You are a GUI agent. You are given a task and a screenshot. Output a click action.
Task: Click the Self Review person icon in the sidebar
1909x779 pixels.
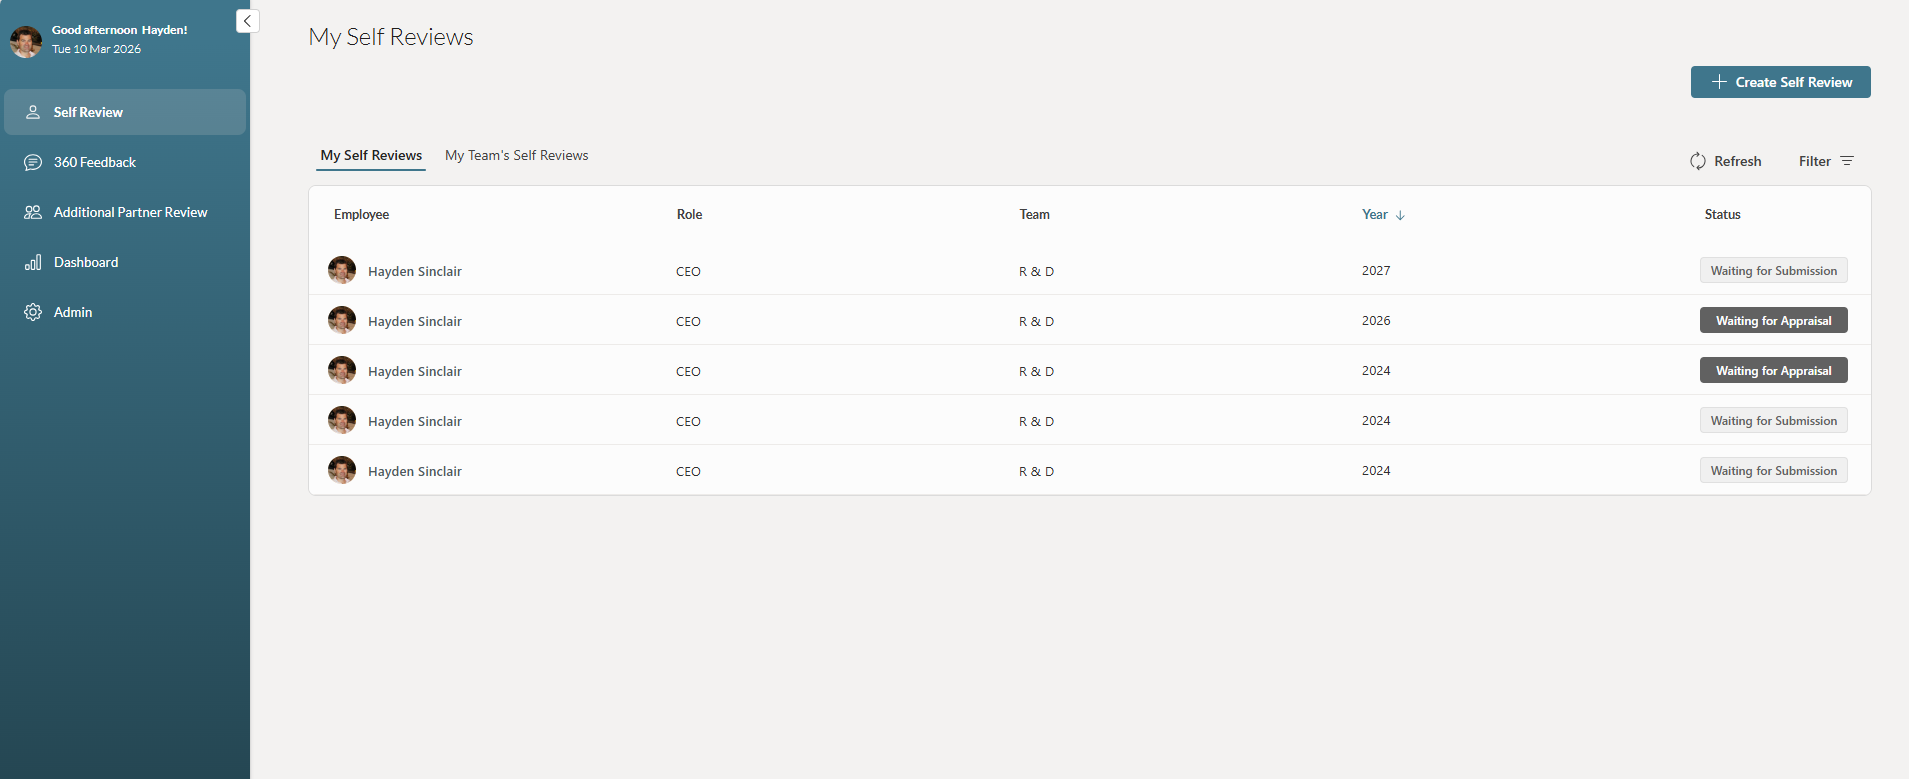click(33, 112)
